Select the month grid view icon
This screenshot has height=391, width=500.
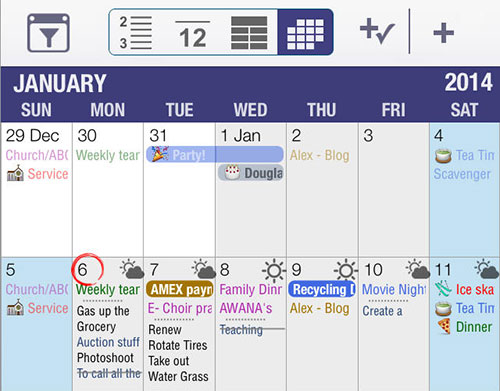coord(305,33)
